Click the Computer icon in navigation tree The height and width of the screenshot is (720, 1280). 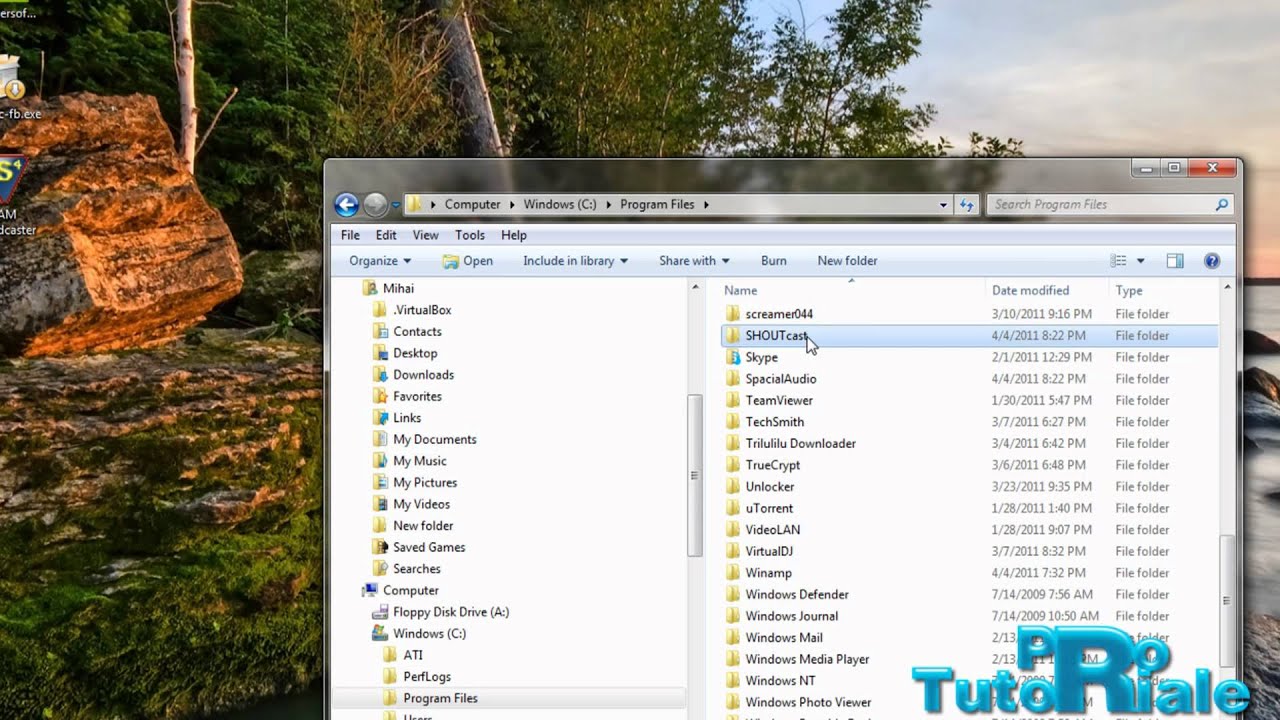370,591
